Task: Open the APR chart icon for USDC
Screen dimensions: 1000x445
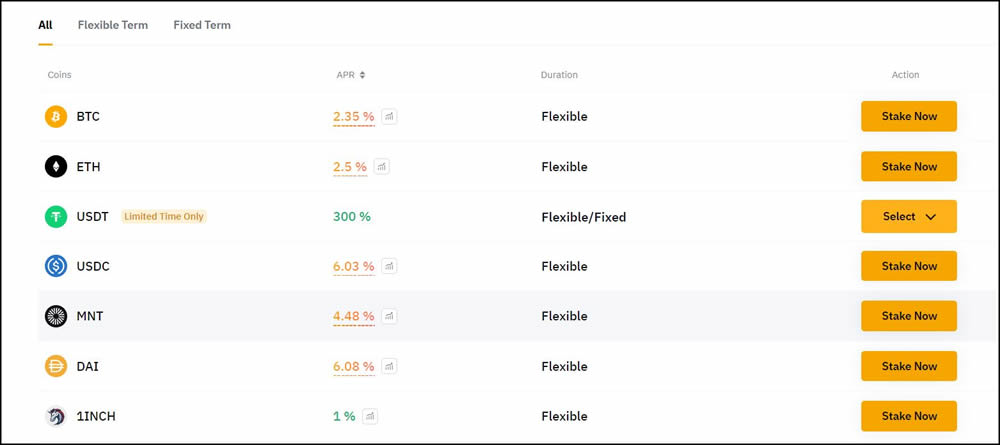Action: [389, 266]
